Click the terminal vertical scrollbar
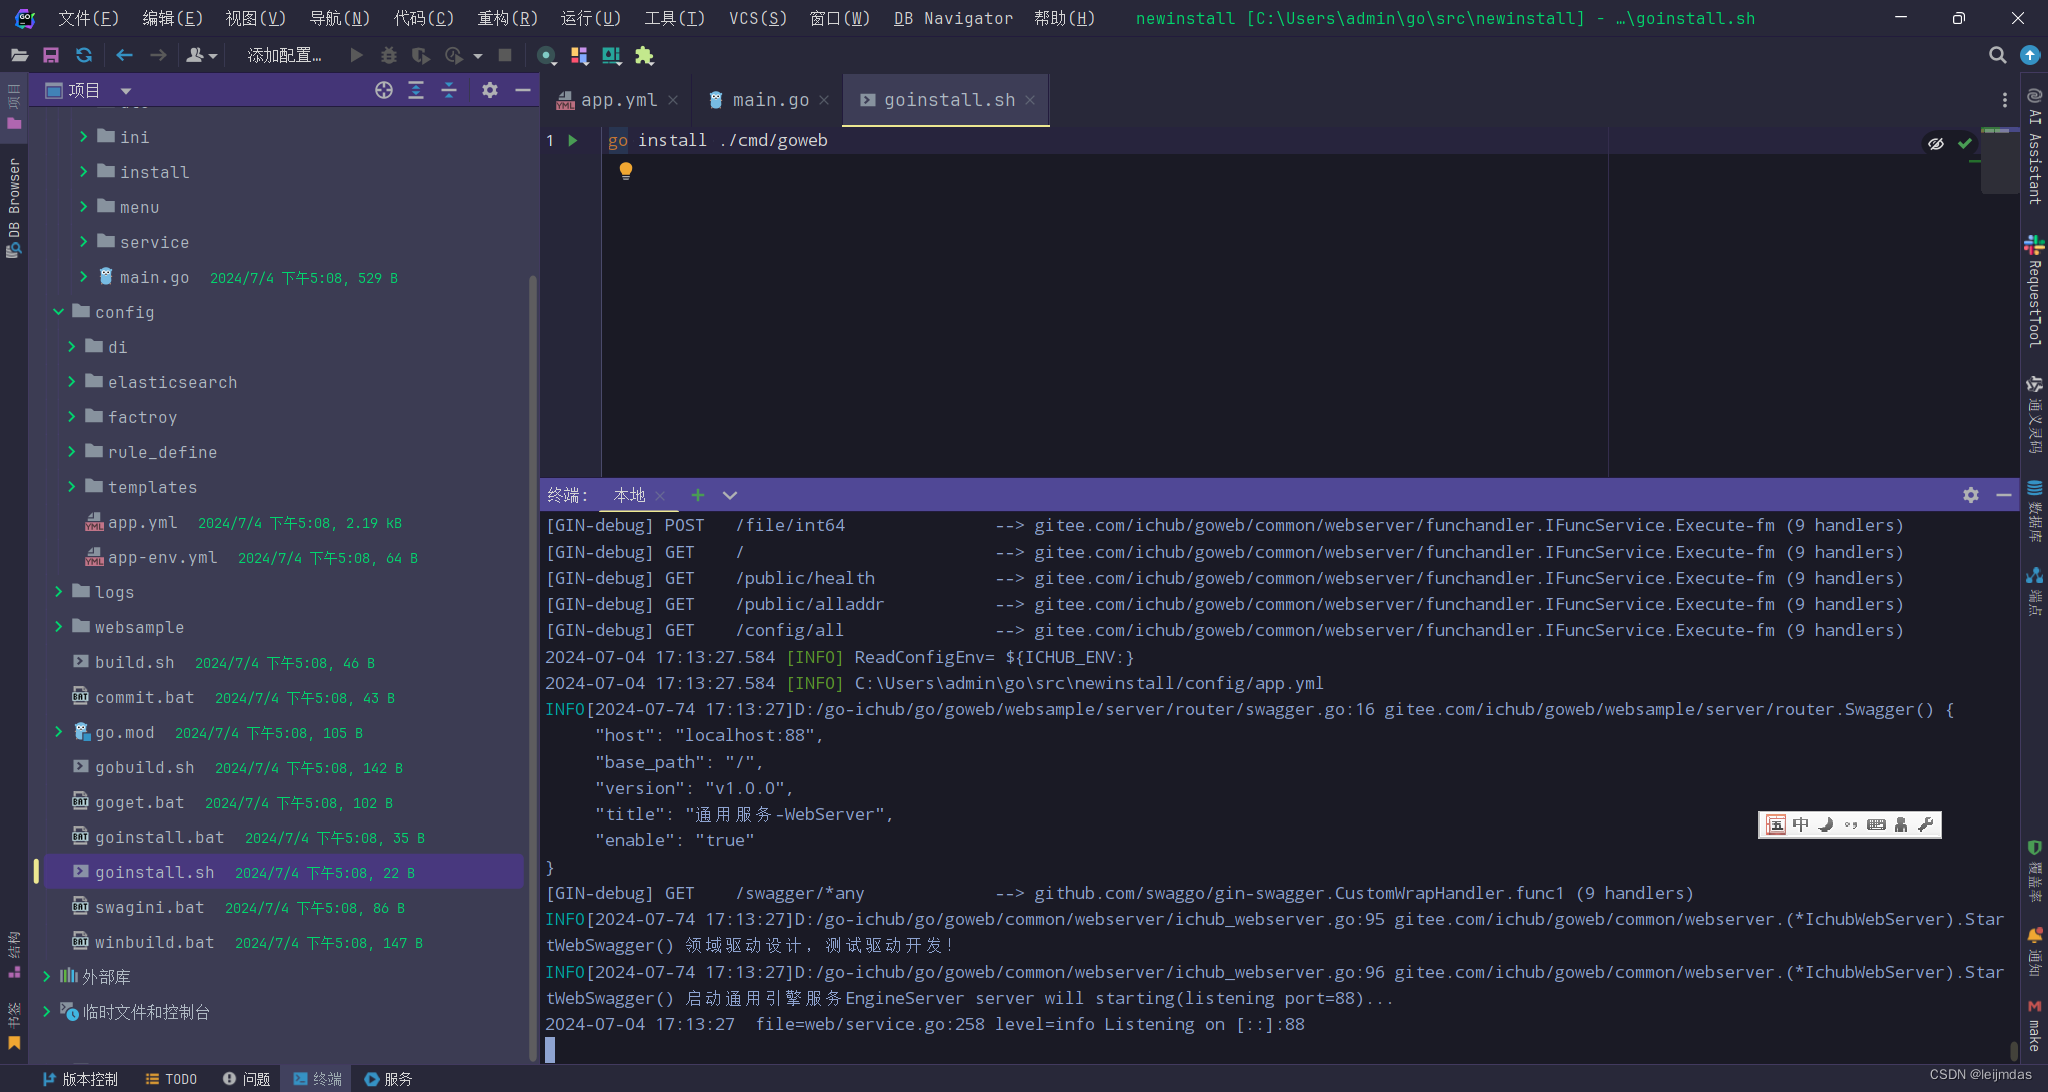This screenshot has width=2048, height=1092. tap(2013, 1050)
